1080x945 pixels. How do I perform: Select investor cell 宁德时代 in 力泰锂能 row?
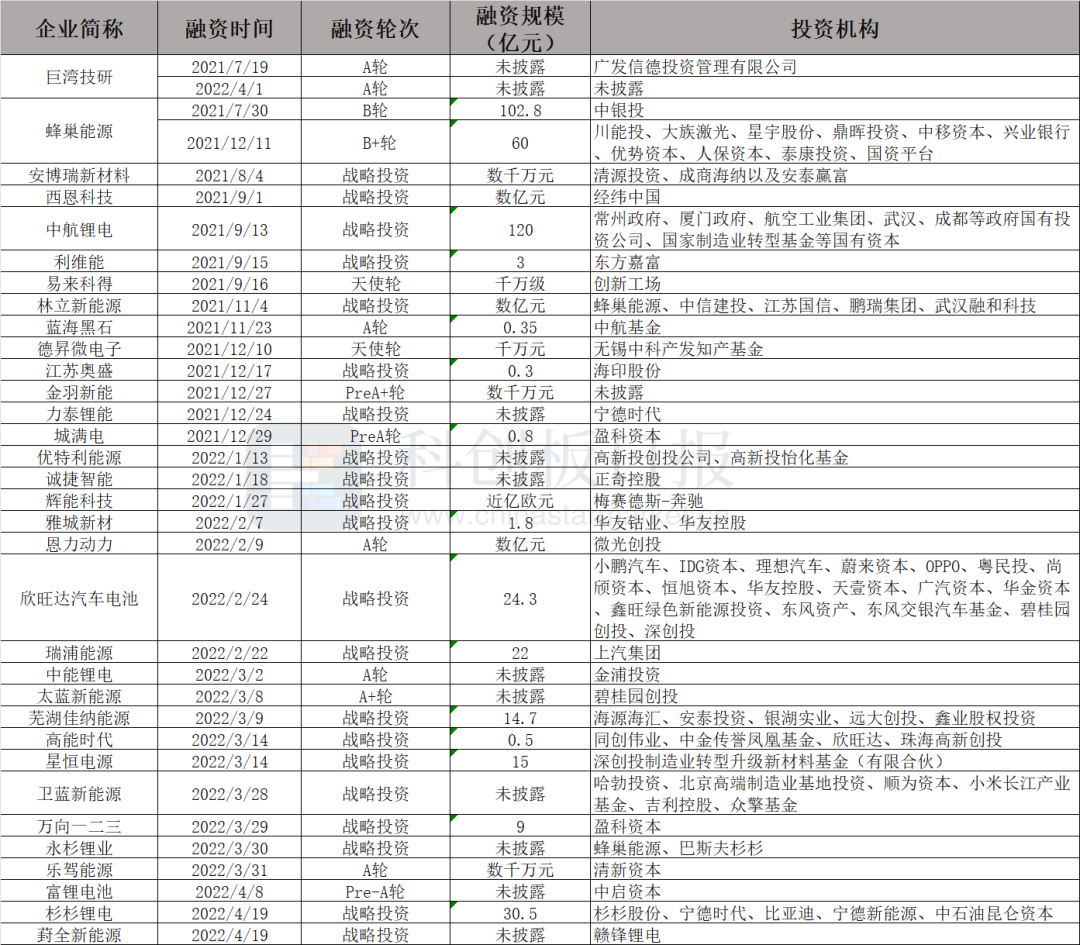click(x=835, y=414)
